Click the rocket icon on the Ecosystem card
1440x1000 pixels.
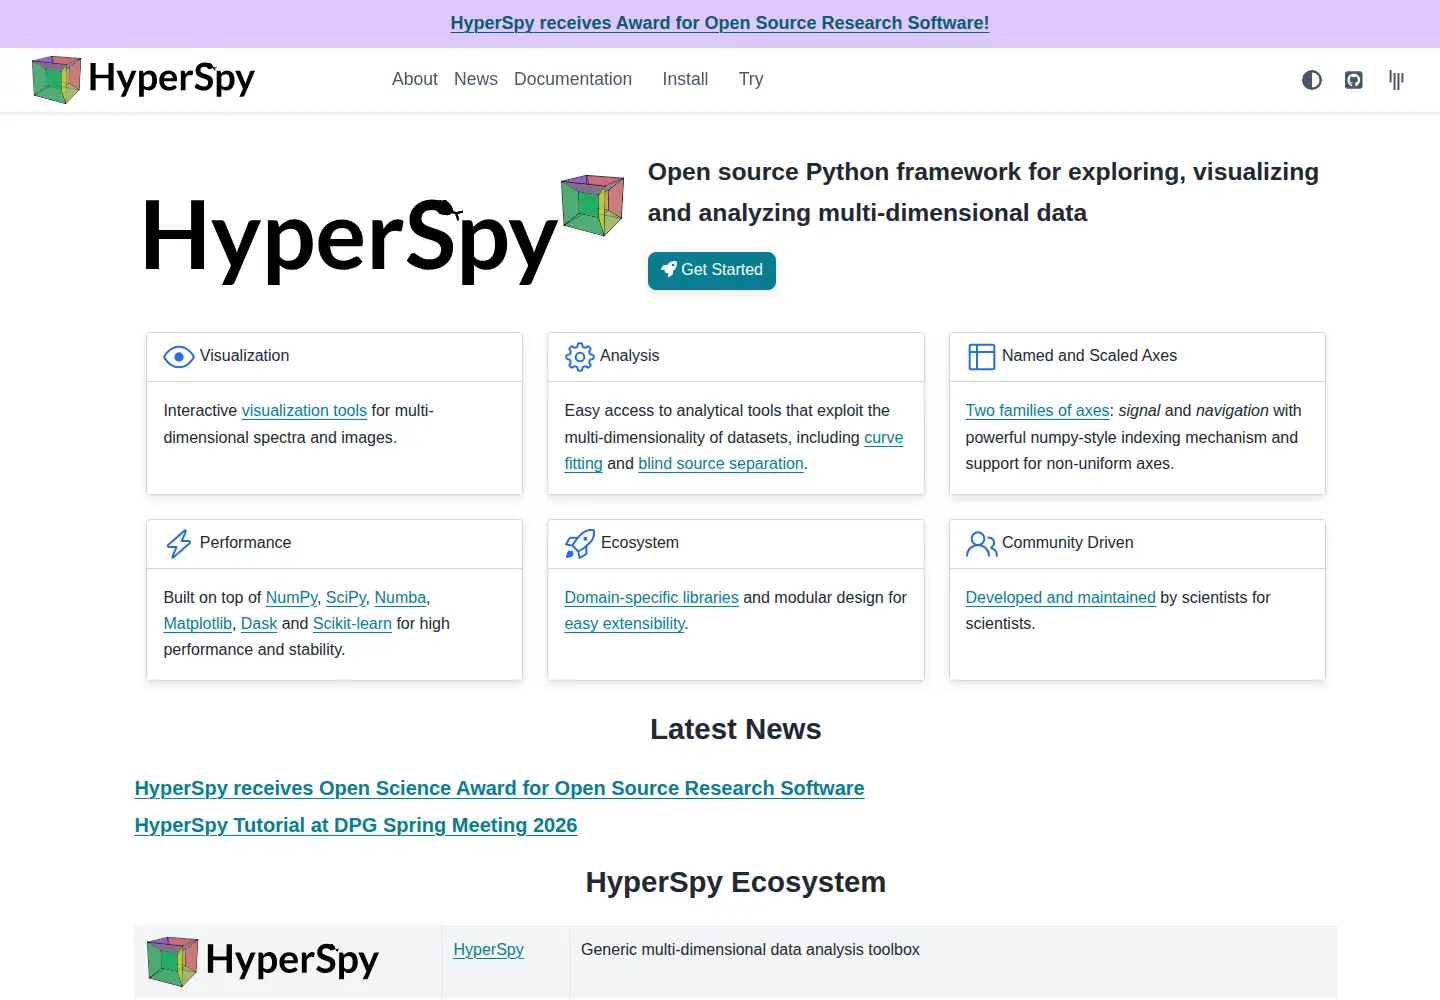580,544
